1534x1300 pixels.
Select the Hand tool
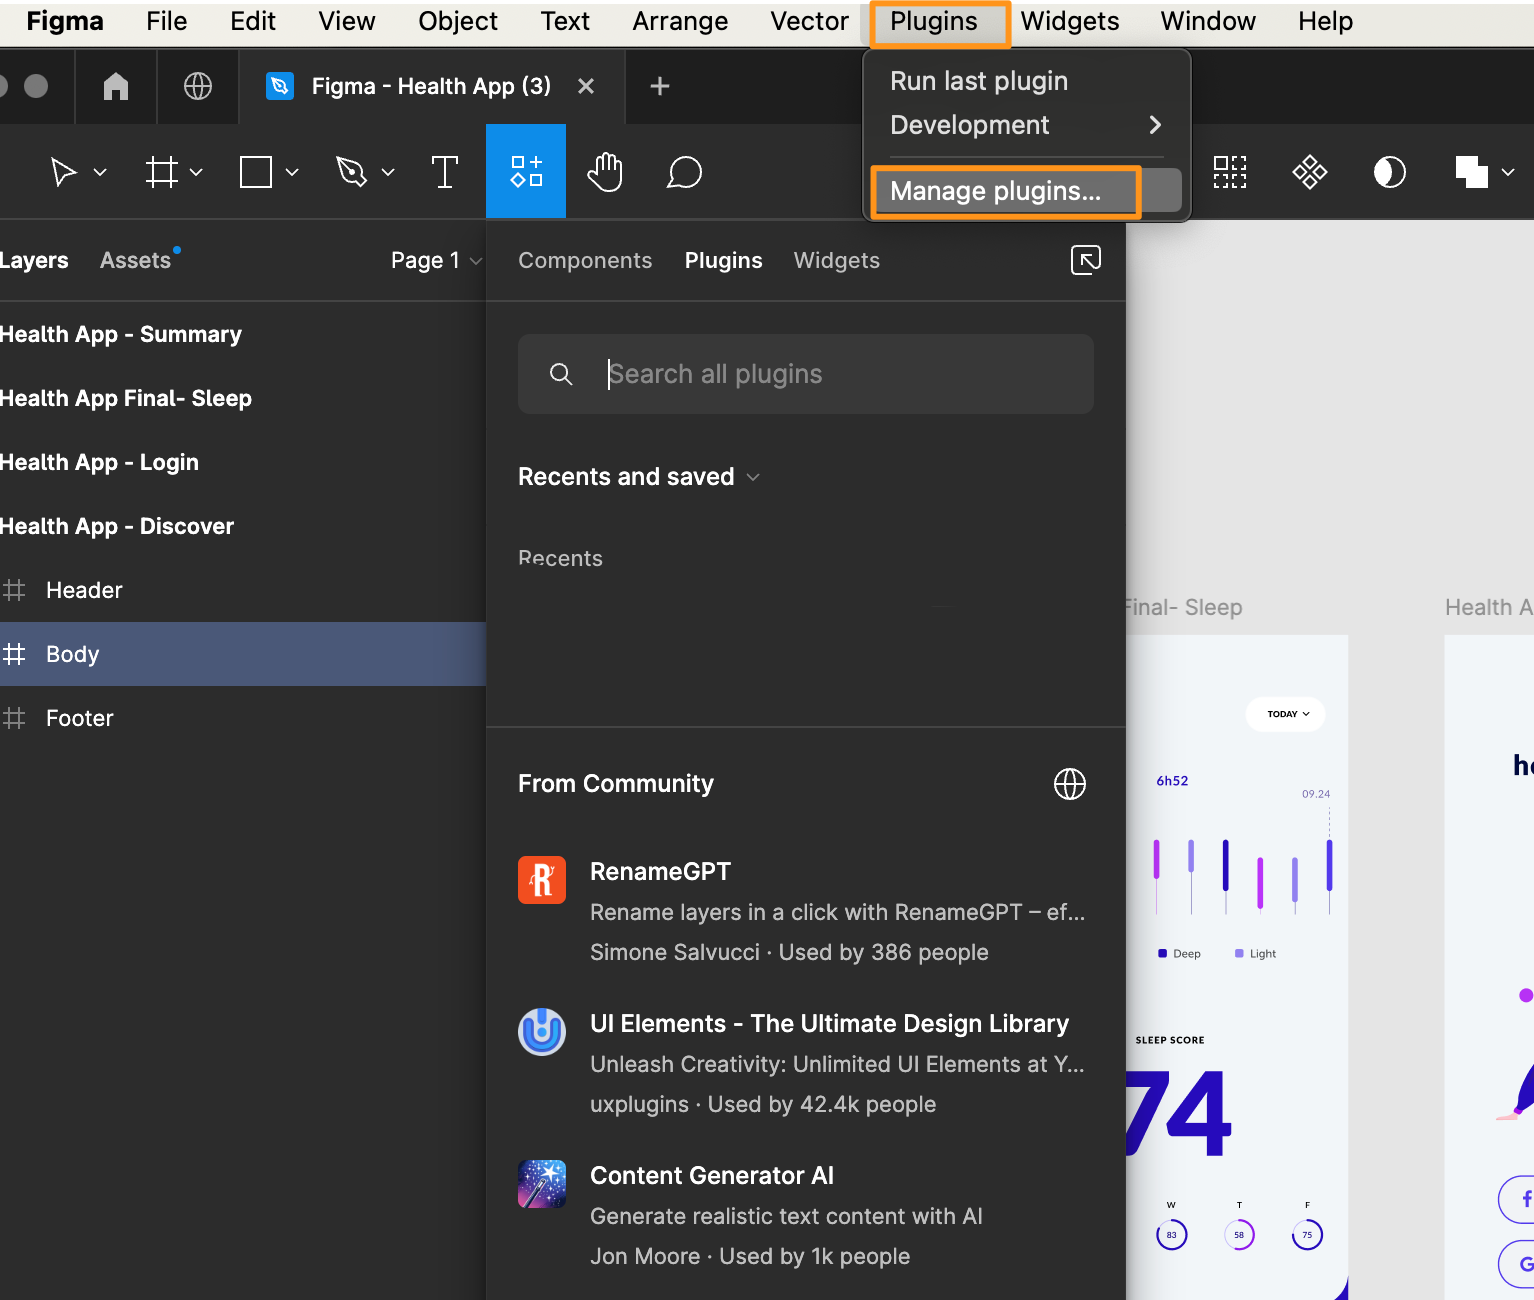coord(605,172)
